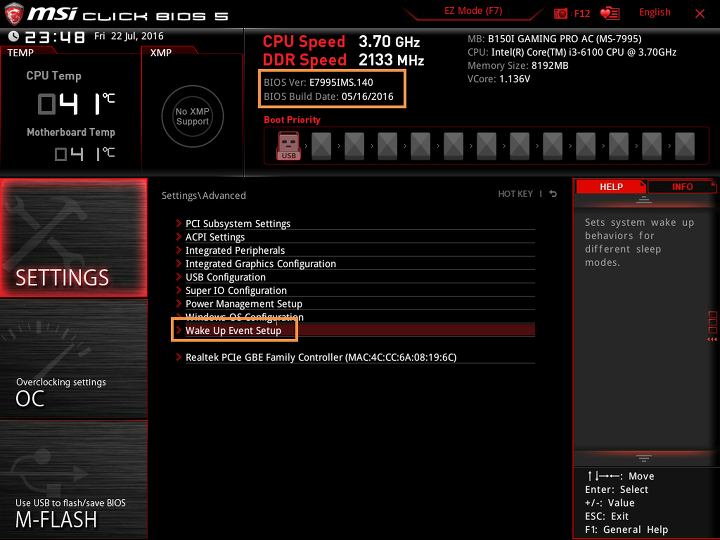720x540 pixels.
Task: Close the BIOS with the X icon
Action: coord(700,14)
